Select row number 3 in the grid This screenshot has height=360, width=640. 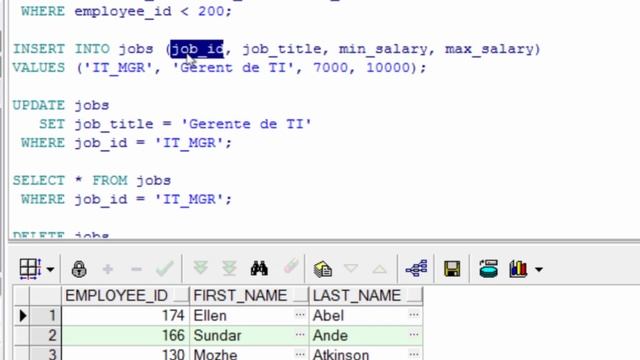(x=46, y=353)
